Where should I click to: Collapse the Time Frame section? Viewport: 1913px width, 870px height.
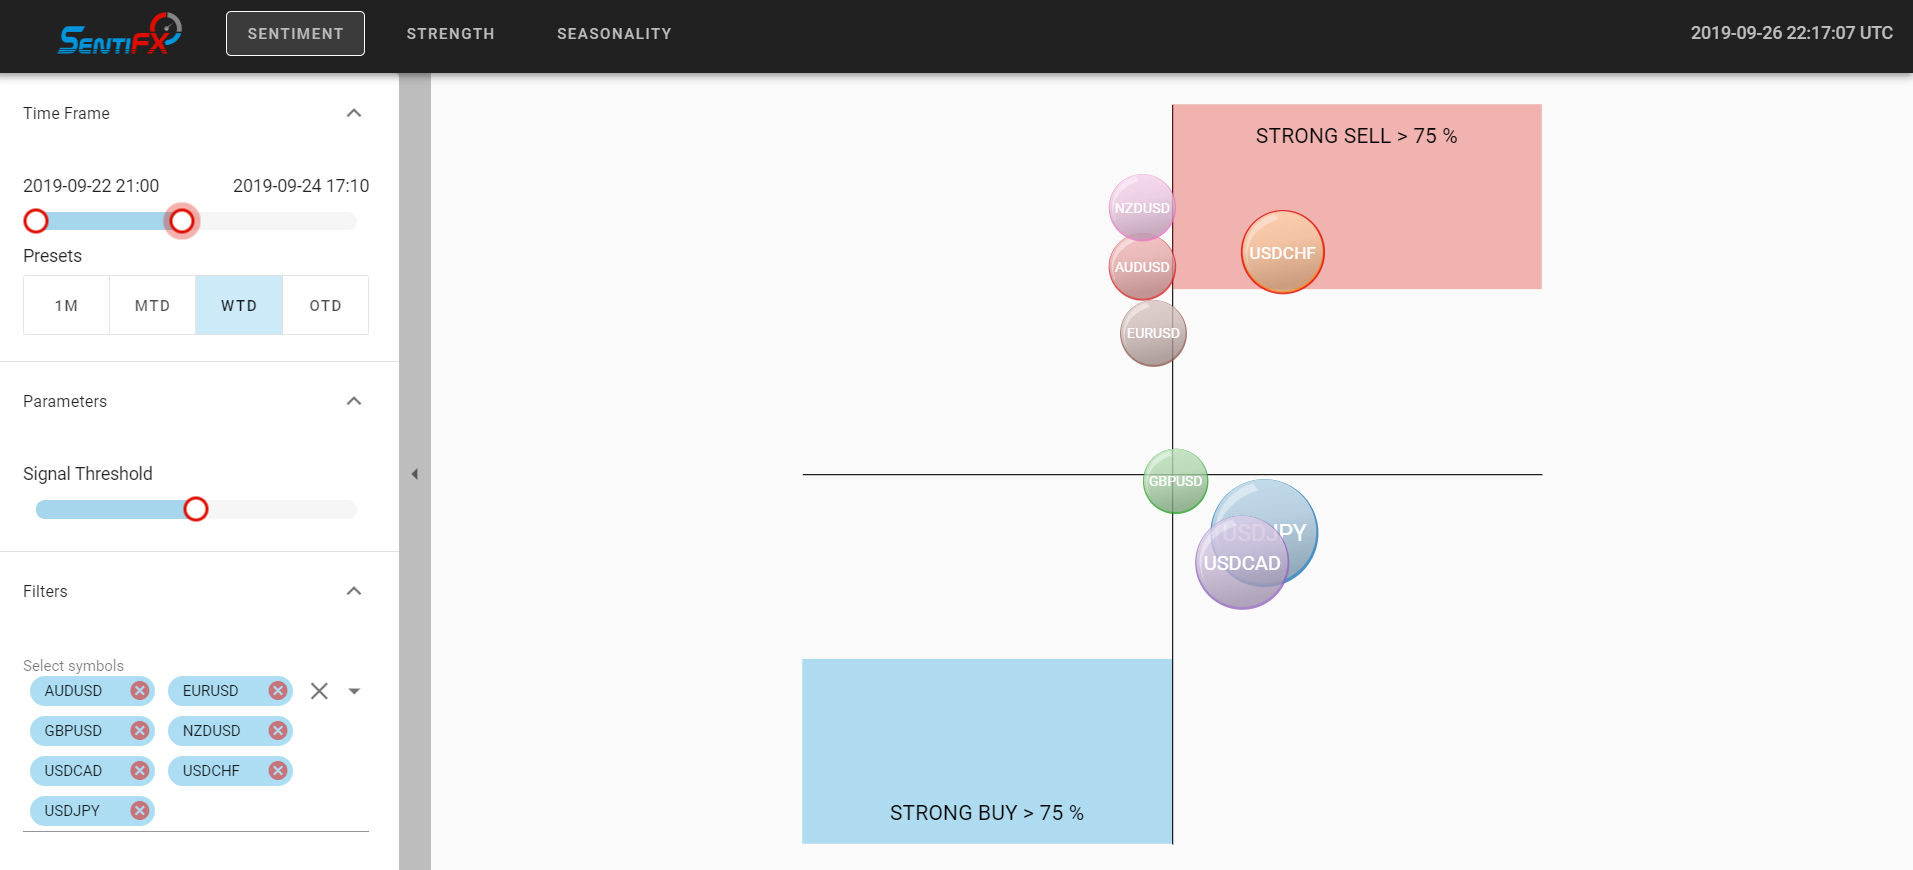354,113
